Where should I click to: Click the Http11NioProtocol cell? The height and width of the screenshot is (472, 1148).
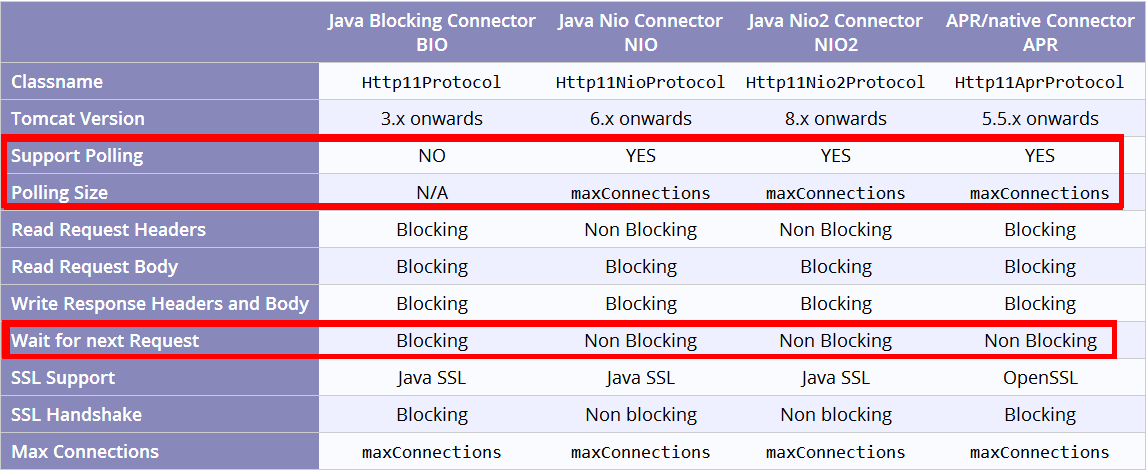[x=640, y=82]
